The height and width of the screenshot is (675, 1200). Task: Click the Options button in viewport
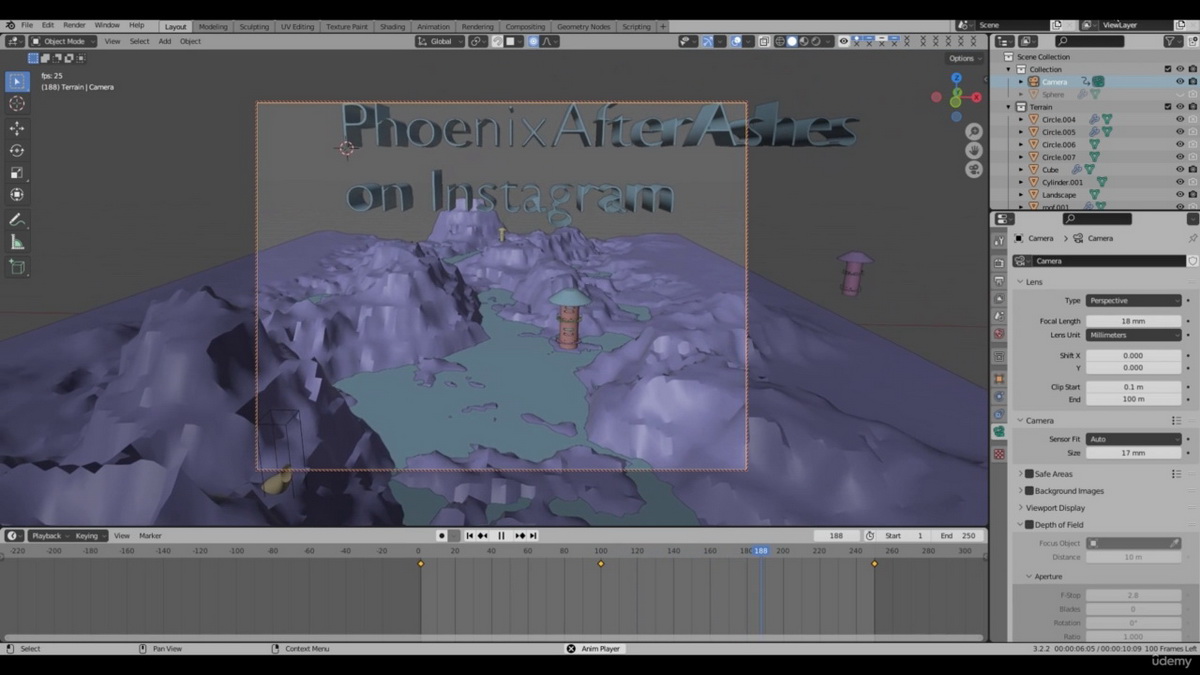964,59
